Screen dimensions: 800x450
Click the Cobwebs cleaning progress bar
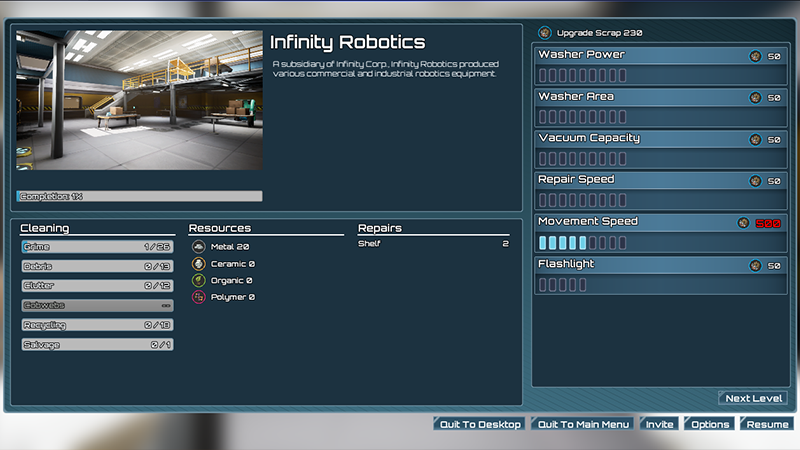[x=97, y=305]
